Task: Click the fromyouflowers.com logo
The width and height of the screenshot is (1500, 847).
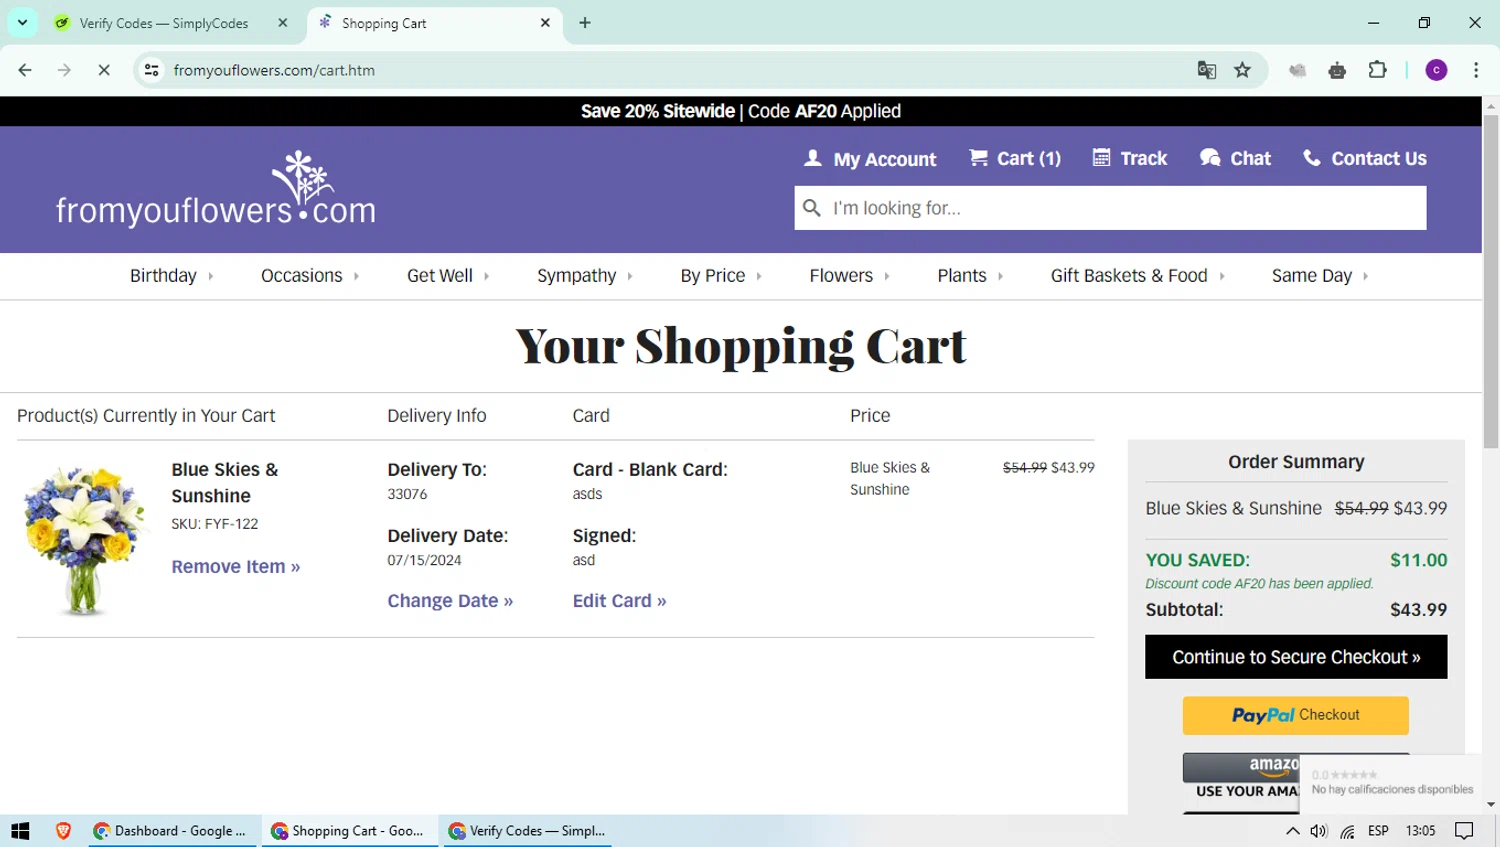Action: pyautogui.click(x=216, y=189)
